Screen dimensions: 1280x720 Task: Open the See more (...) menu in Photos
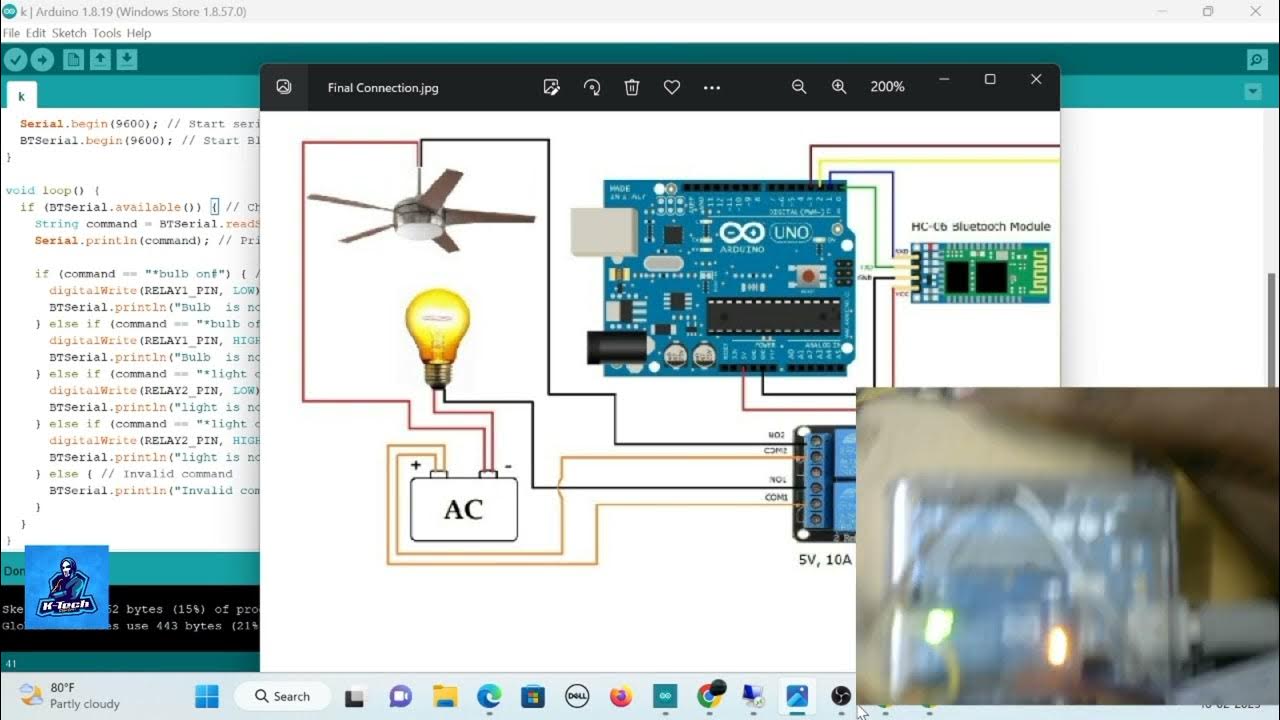(x=712, y=87)
